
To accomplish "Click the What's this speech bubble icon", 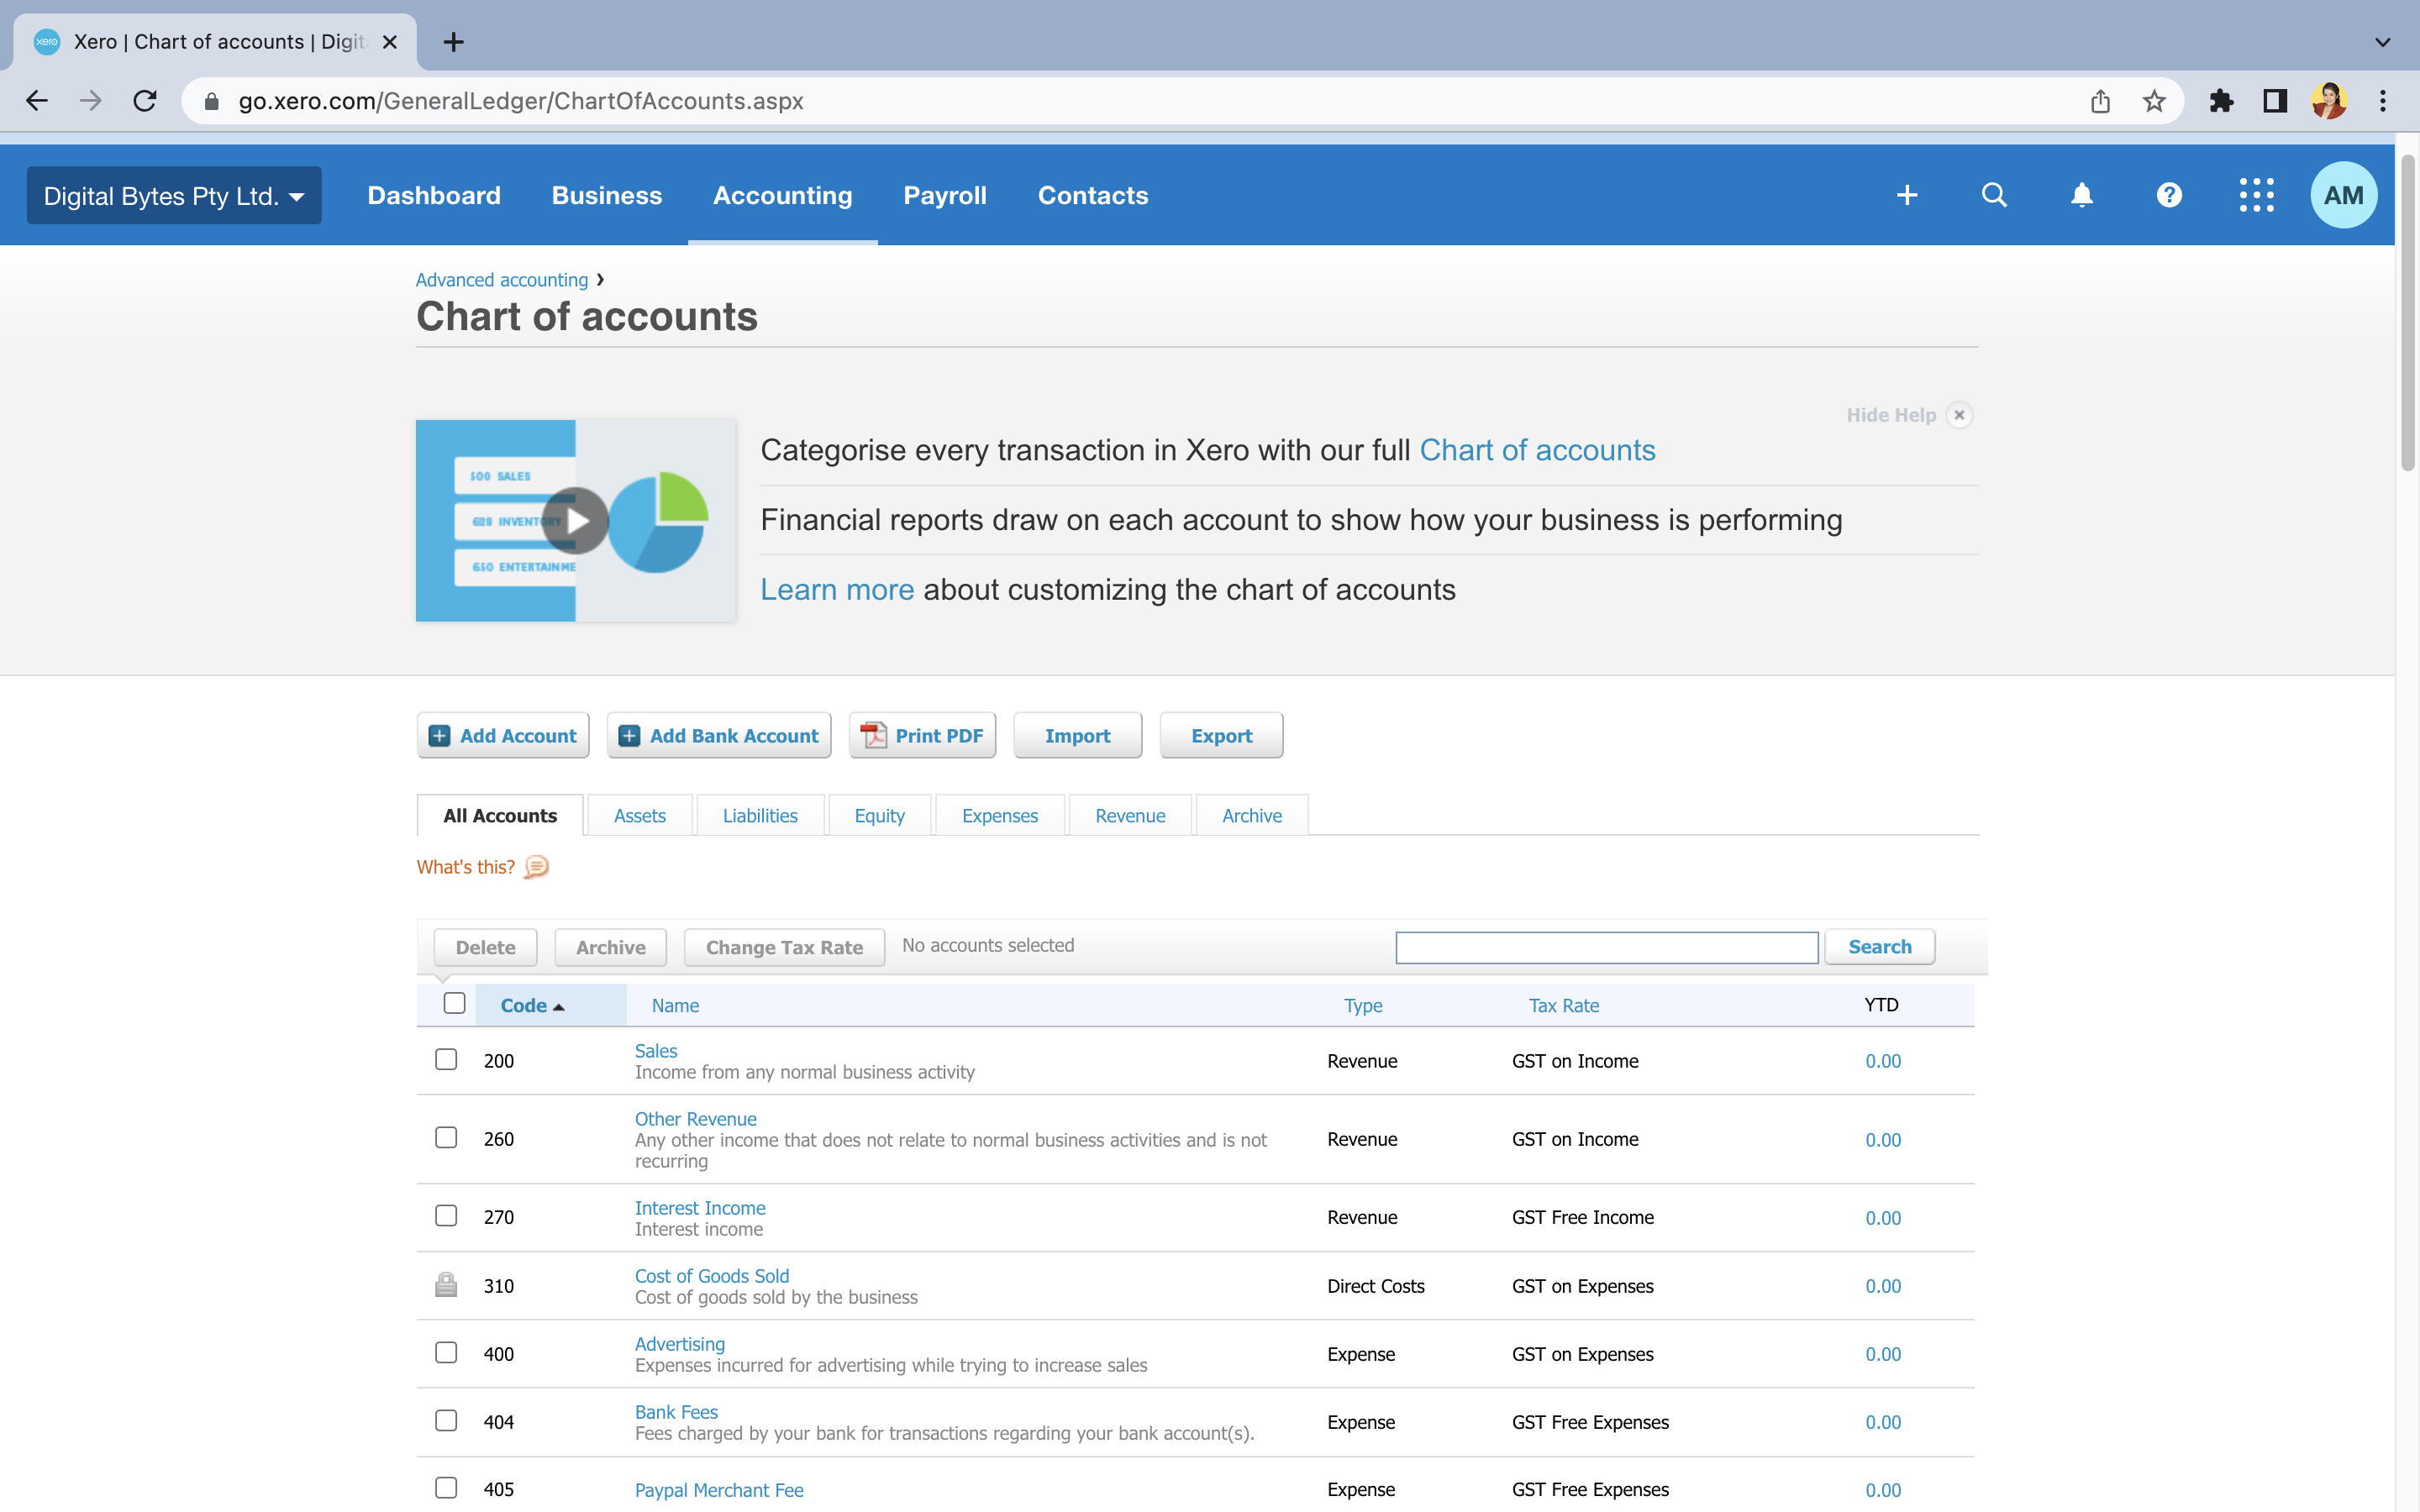I will tap(537, 867).
